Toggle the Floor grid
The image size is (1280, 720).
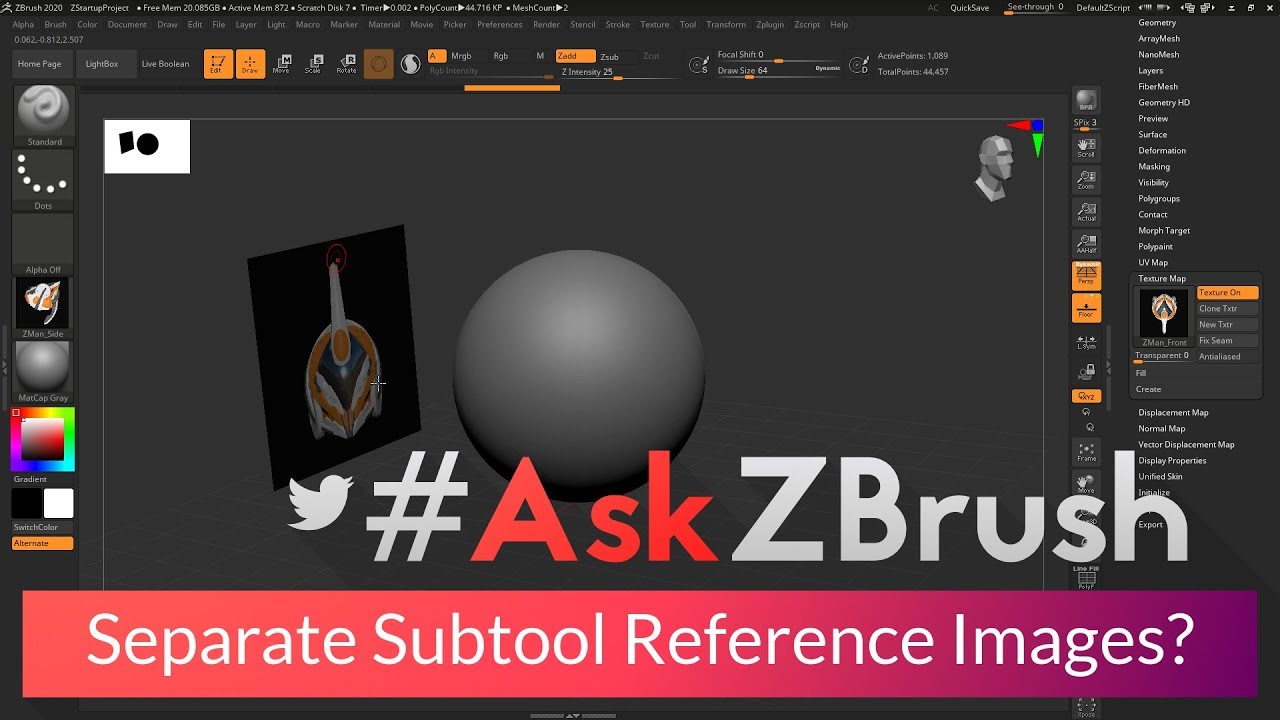(x=1086, y=307)
